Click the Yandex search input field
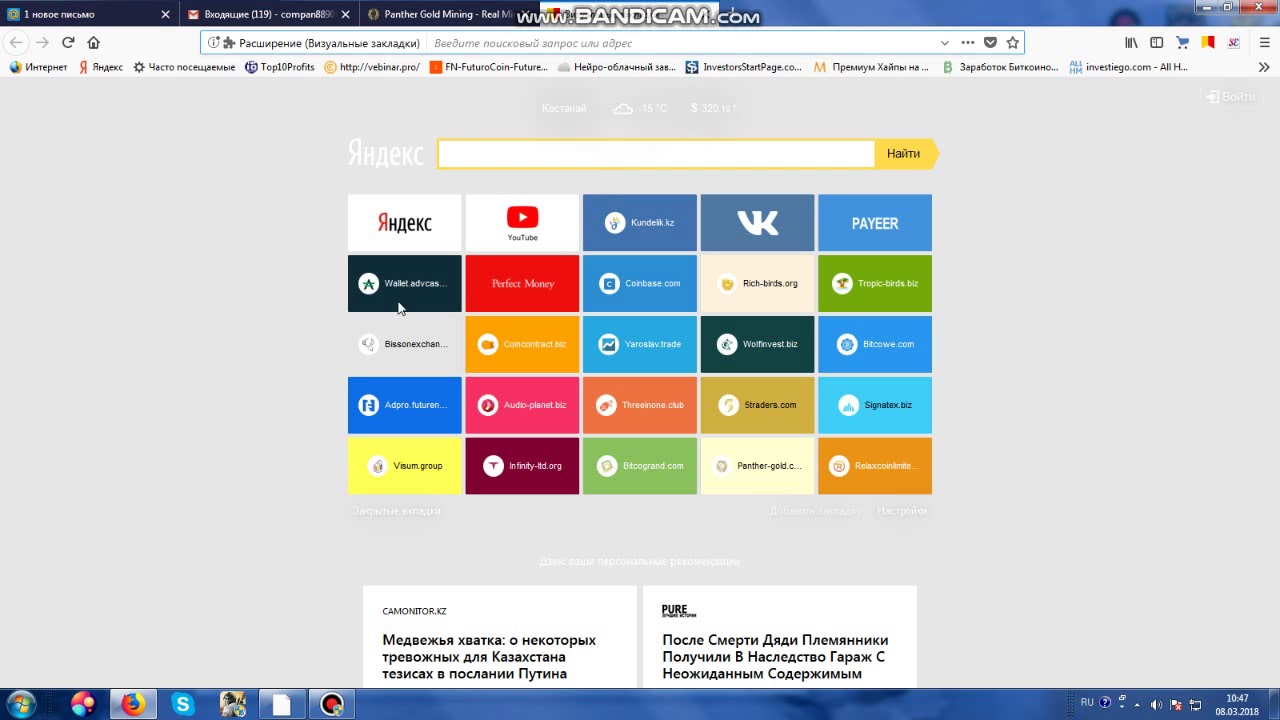The height and width of the screenshot is (720, 1280). click(656, 153)
